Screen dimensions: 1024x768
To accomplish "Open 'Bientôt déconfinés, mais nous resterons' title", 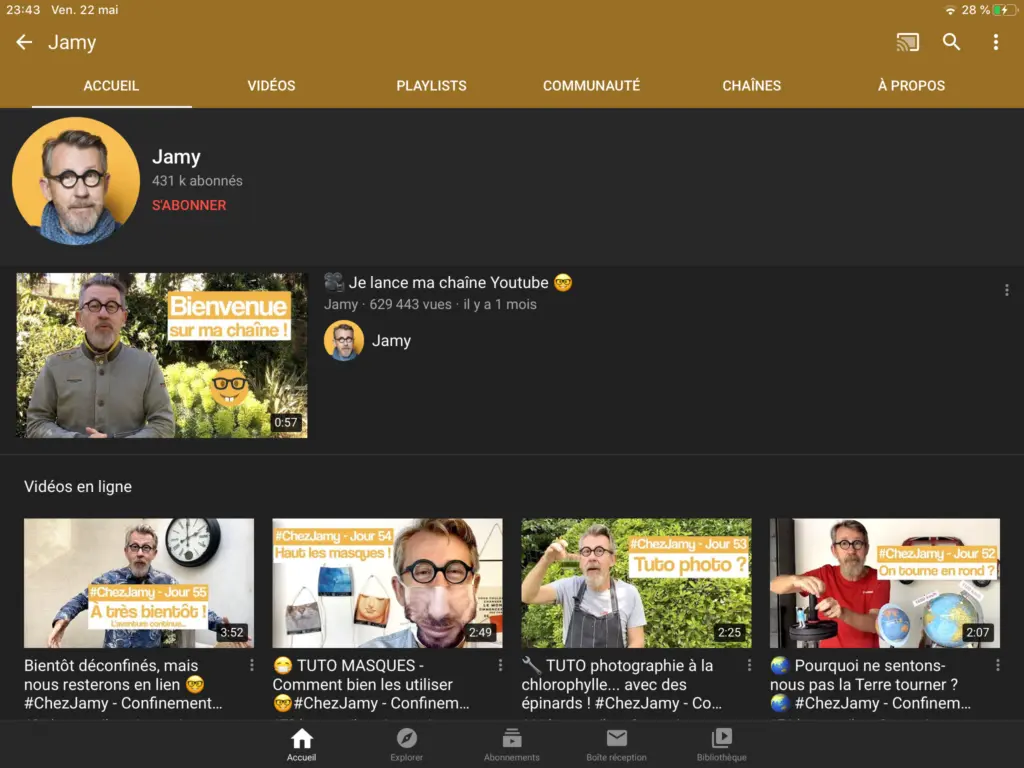I will [123, 684].
